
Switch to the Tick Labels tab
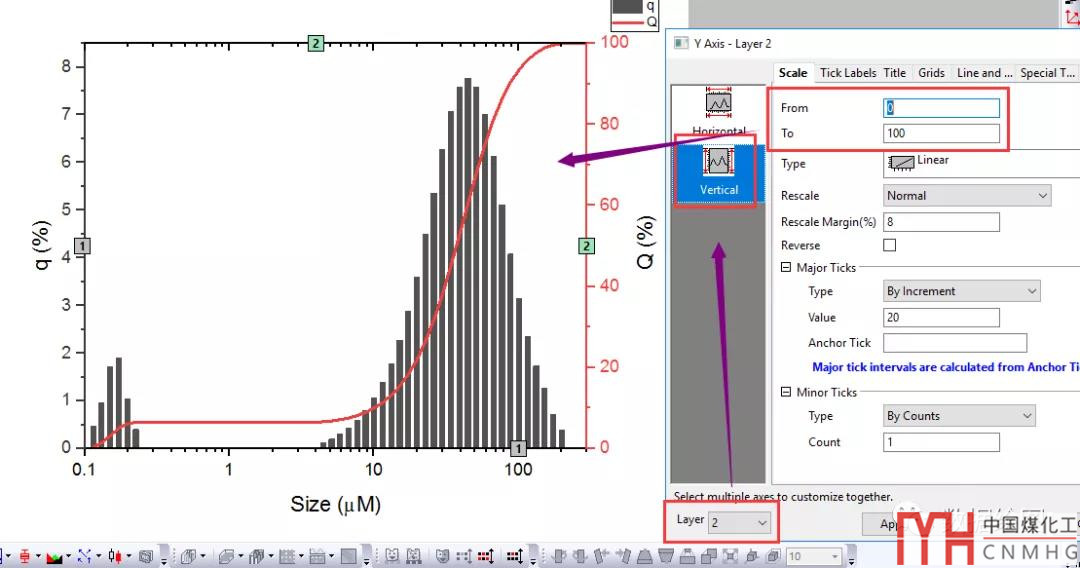pyautogui.click(x=848, y=72)
